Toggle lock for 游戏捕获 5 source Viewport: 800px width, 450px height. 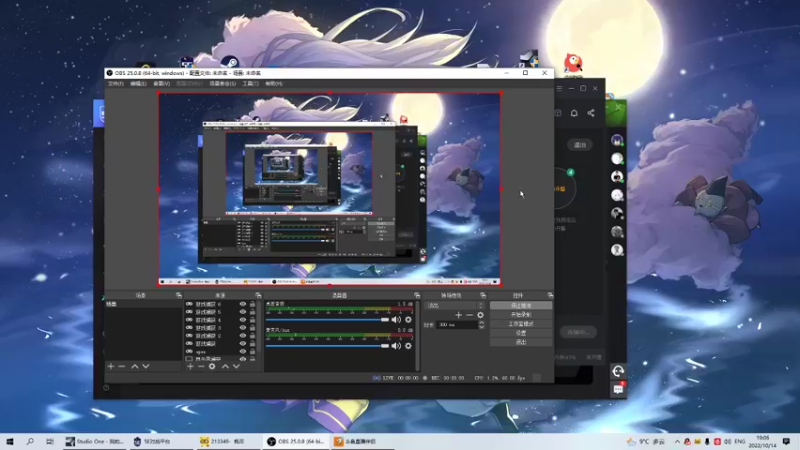(x=253, y=312)
